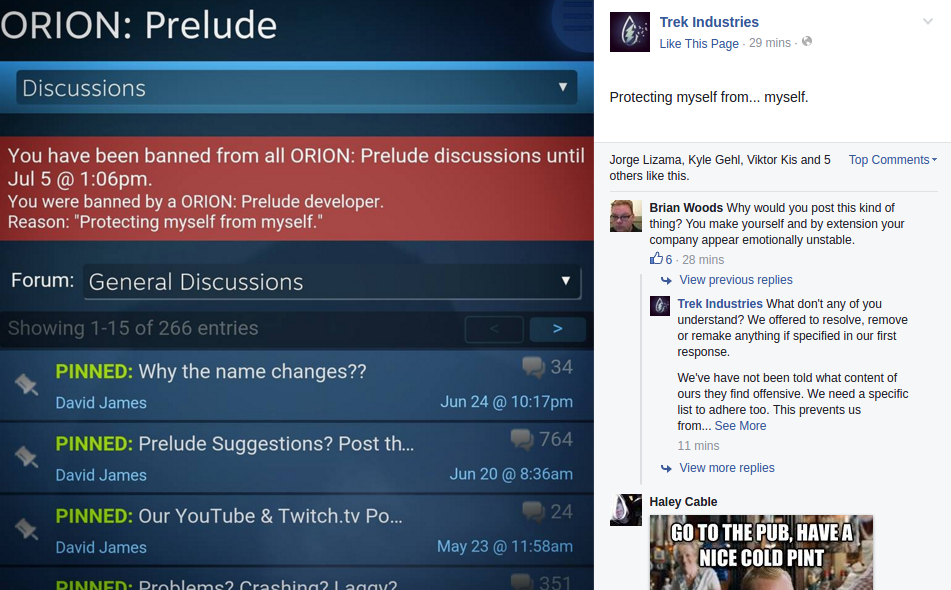
Task: Click pin icon of 'Prelude Suggestions?' thread
Action: [26, 457]
